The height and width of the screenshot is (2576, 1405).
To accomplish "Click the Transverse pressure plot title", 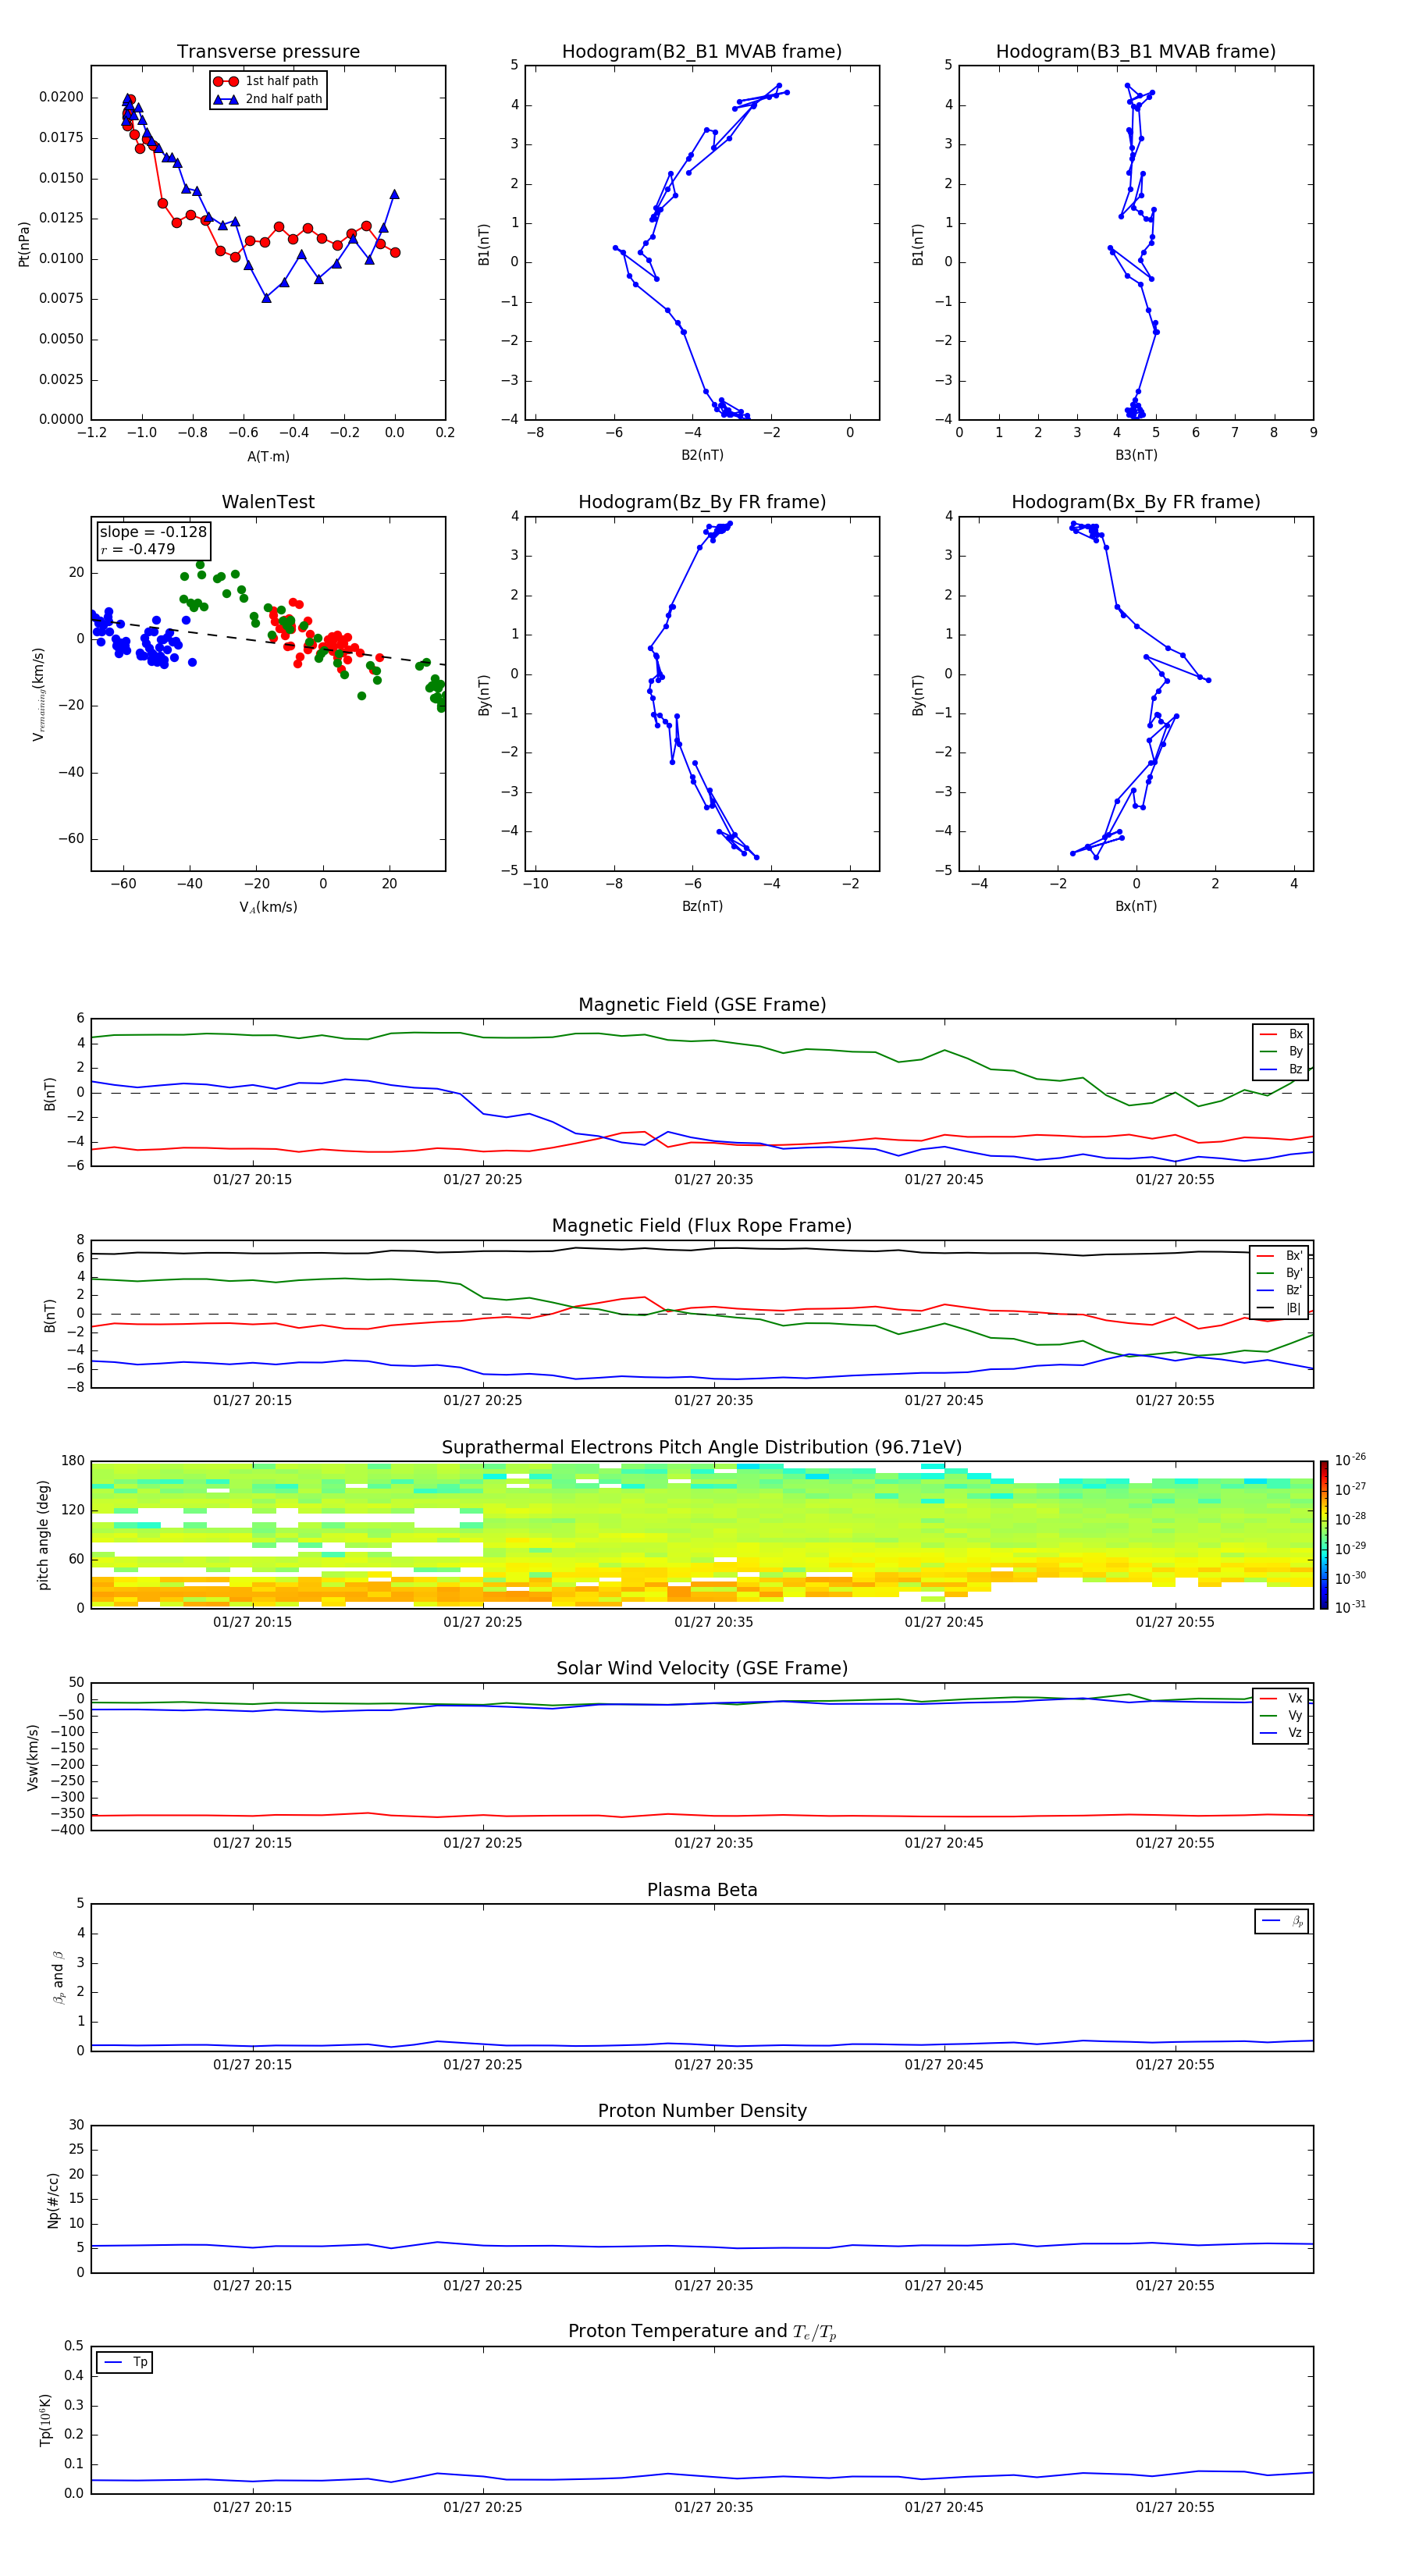I will [268, 52].
